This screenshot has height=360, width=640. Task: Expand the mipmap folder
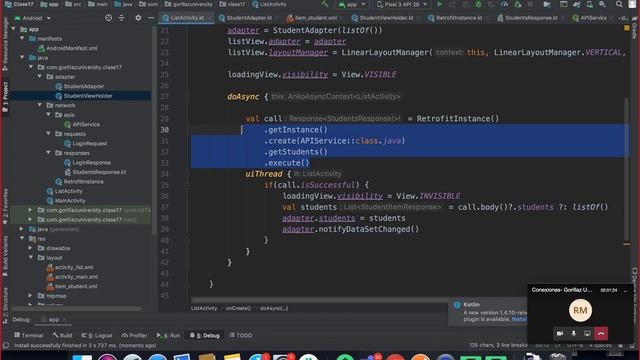tap(31, 296)
